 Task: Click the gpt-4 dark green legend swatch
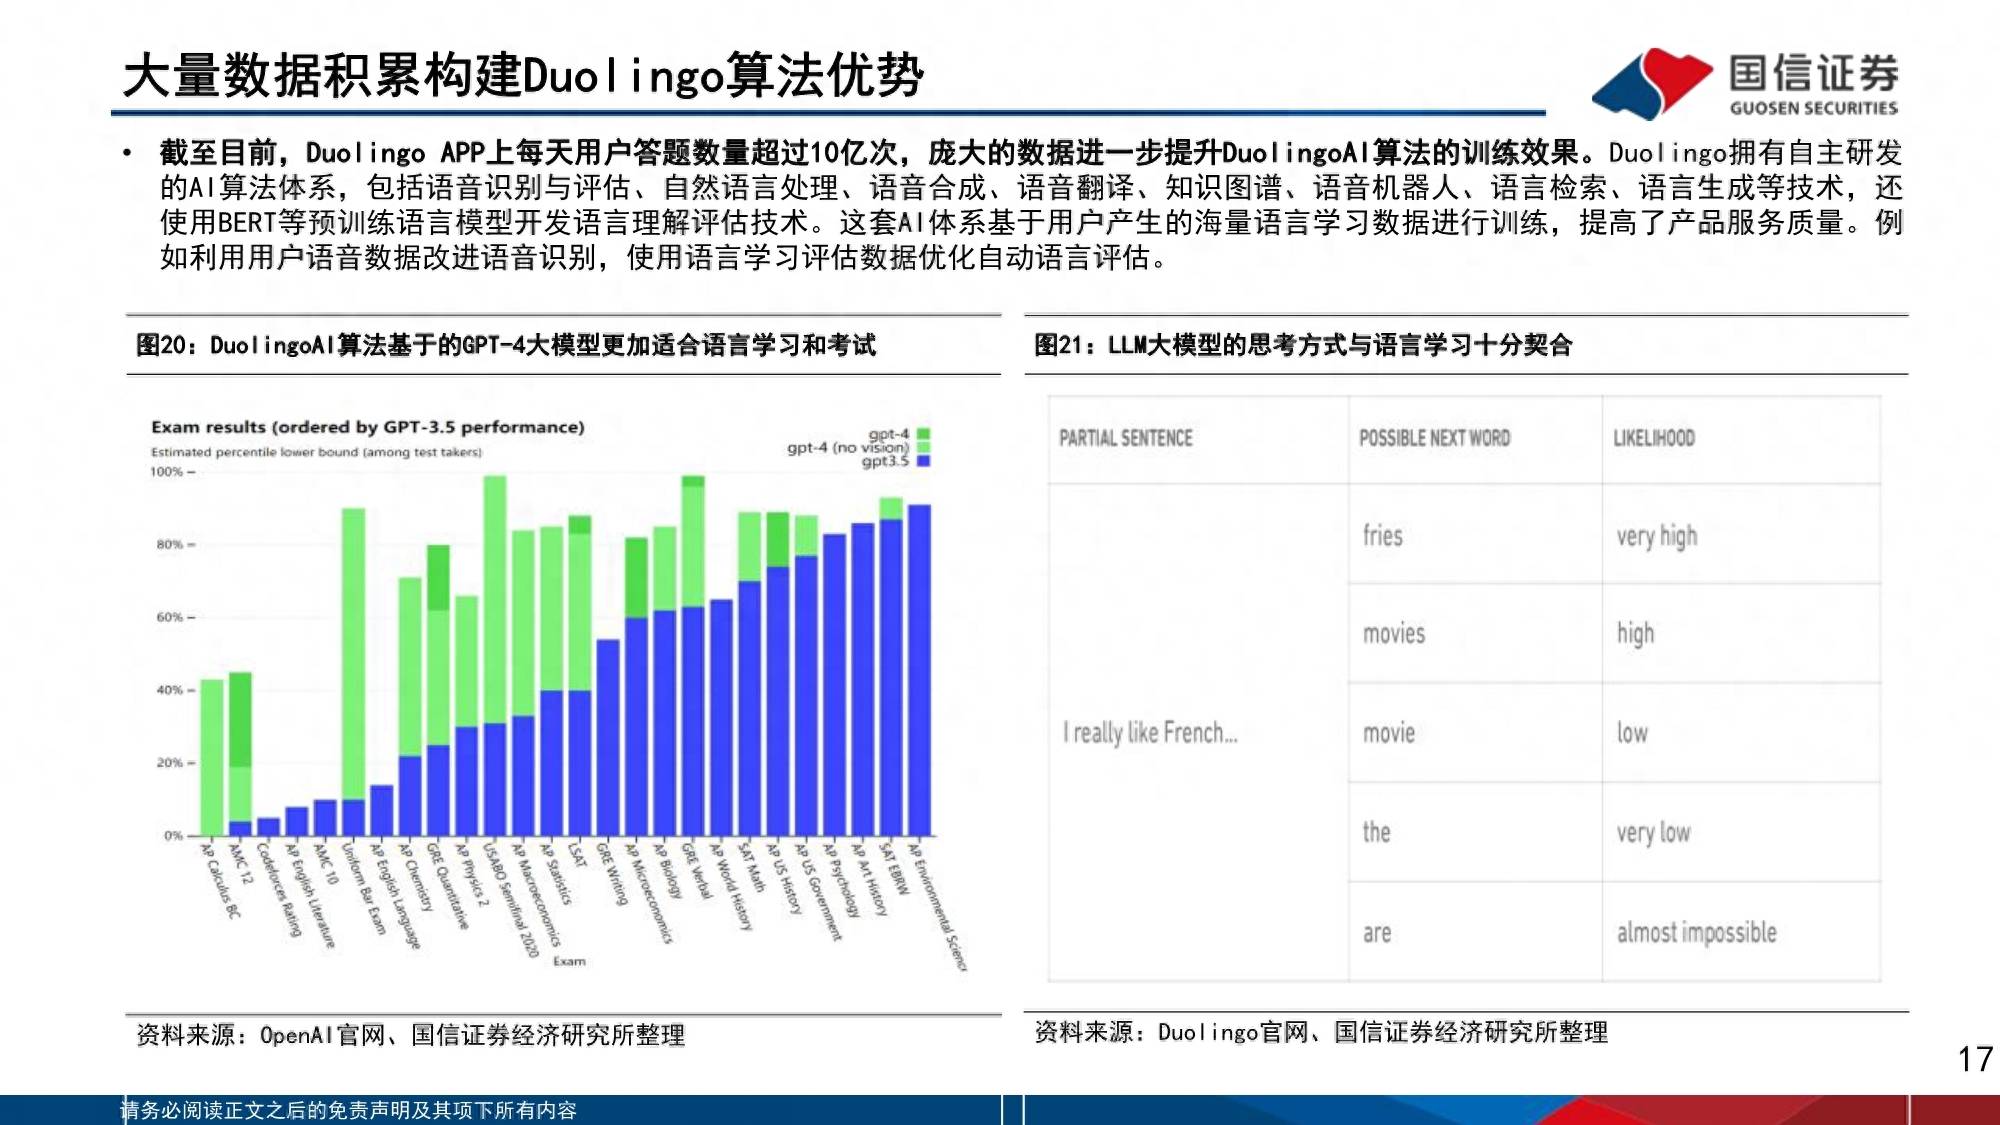tap(924, 434)
